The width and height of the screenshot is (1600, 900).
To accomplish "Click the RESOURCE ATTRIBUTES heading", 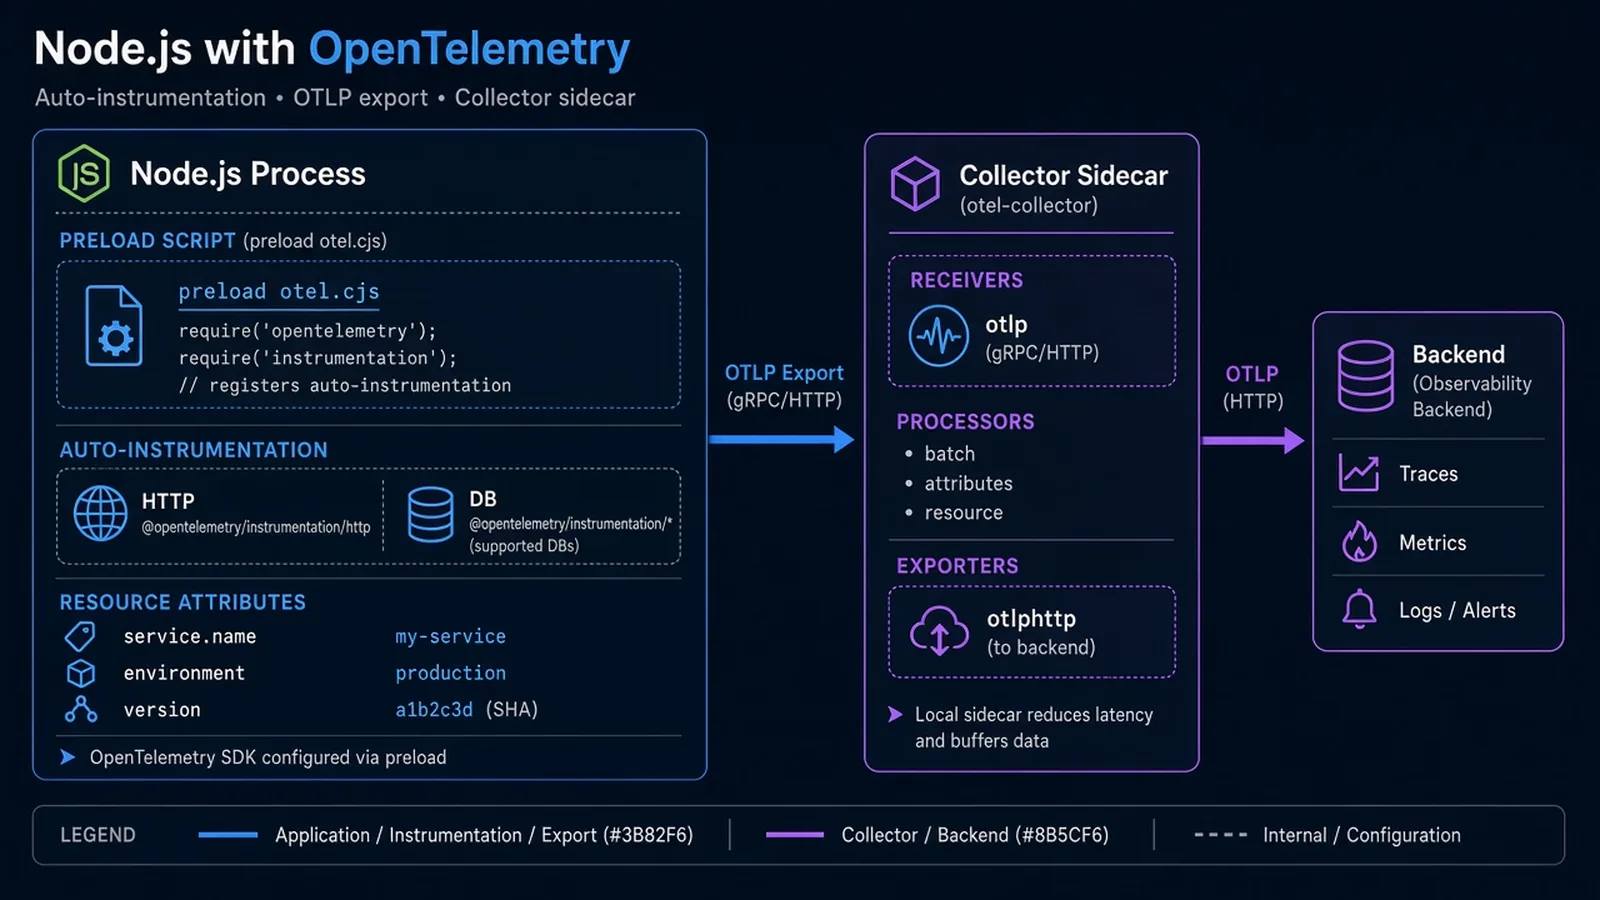I will [182, 602].
